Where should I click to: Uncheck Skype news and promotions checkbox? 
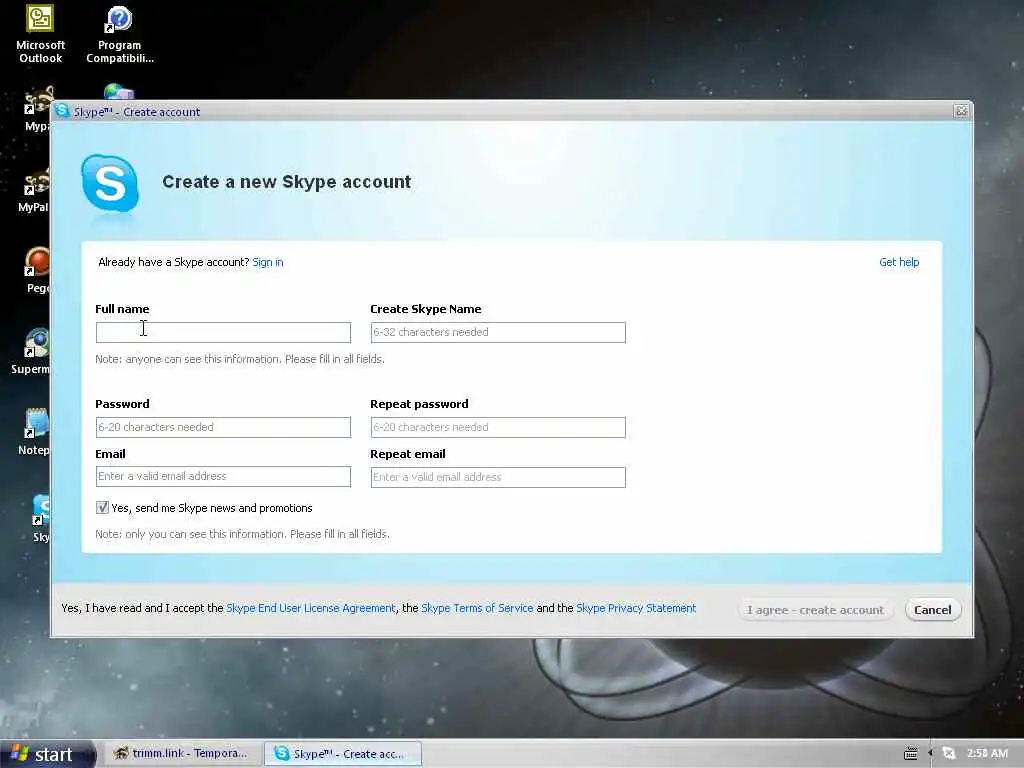(103, 507)
